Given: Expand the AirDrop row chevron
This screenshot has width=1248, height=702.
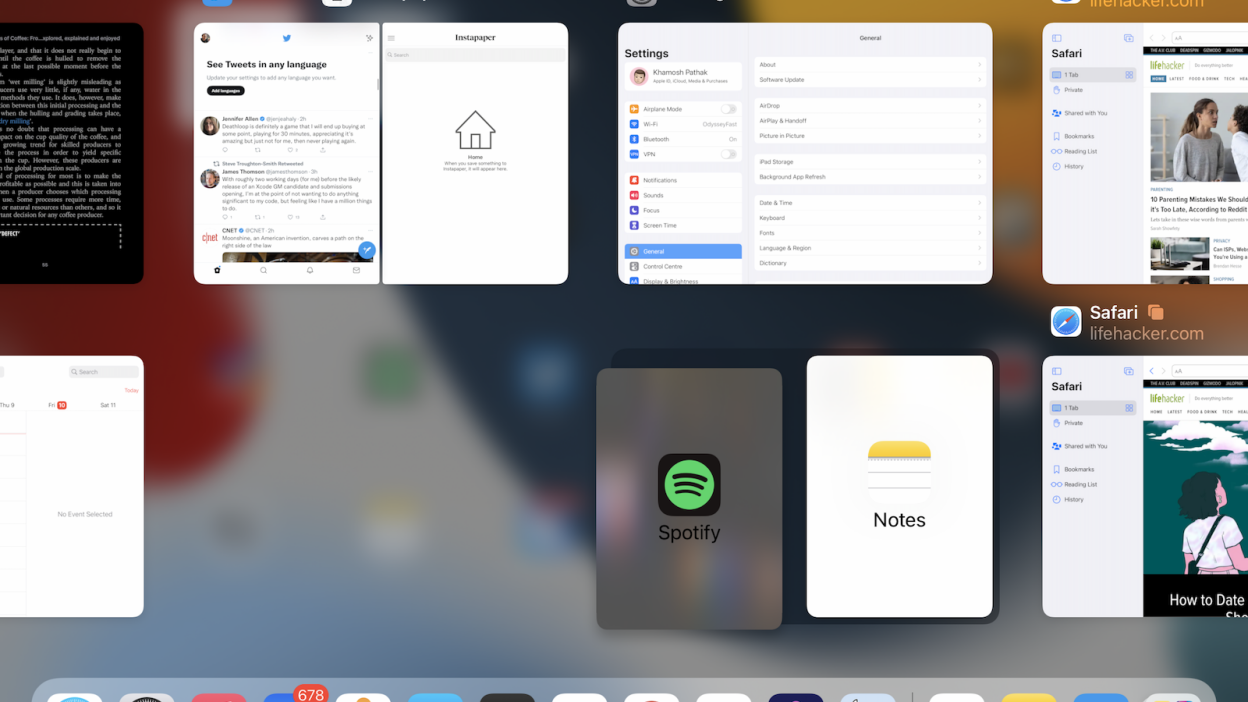Looking at the screenshot, I should (x=979, y=105).
